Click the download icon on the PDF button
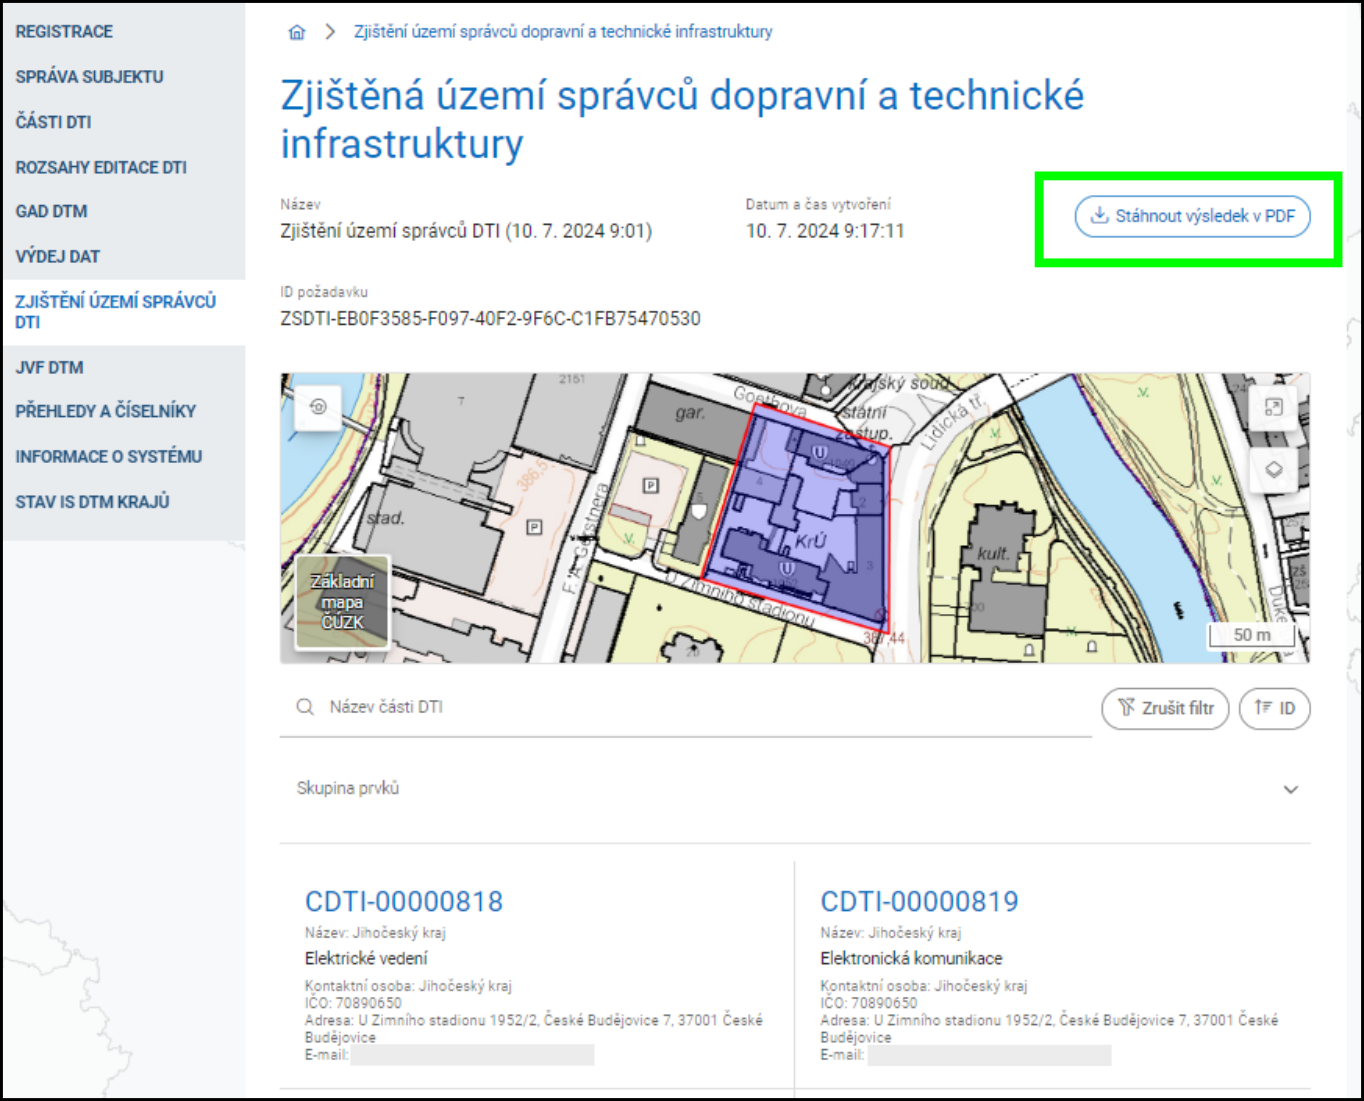This screenshot has width=1364, height=1101. tap(1099, 216)
